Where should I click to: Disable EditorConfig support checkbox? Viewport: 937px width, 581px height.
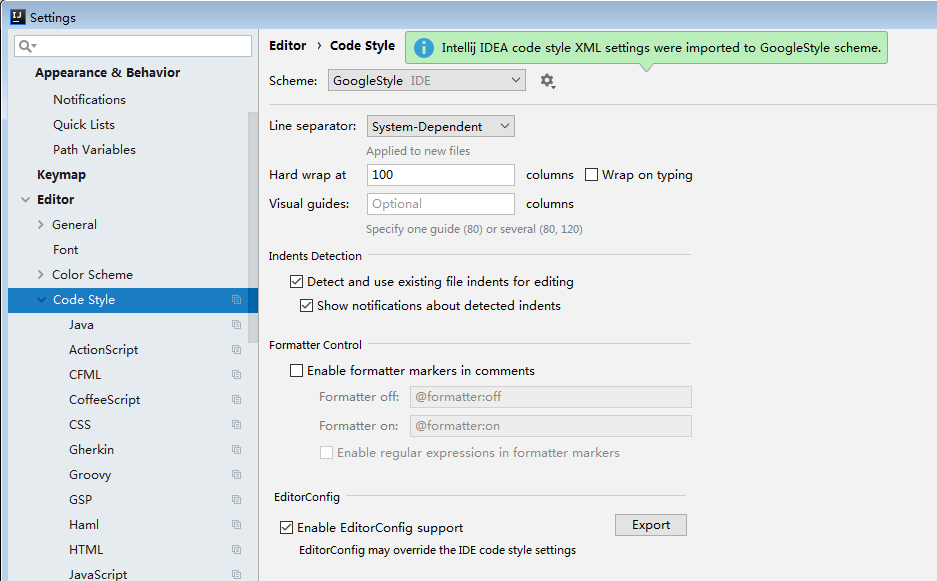pyautogui.click(x=287, y=528)
